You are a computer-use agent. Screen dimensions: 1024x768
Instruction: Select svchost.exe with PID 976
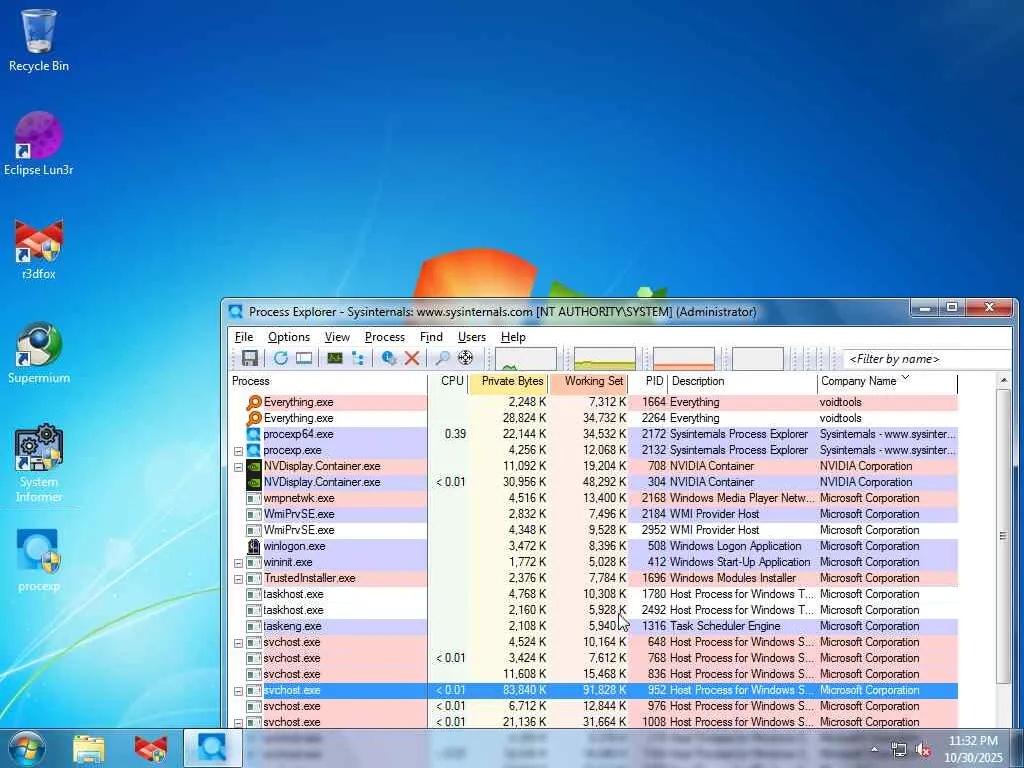(594, 706)
